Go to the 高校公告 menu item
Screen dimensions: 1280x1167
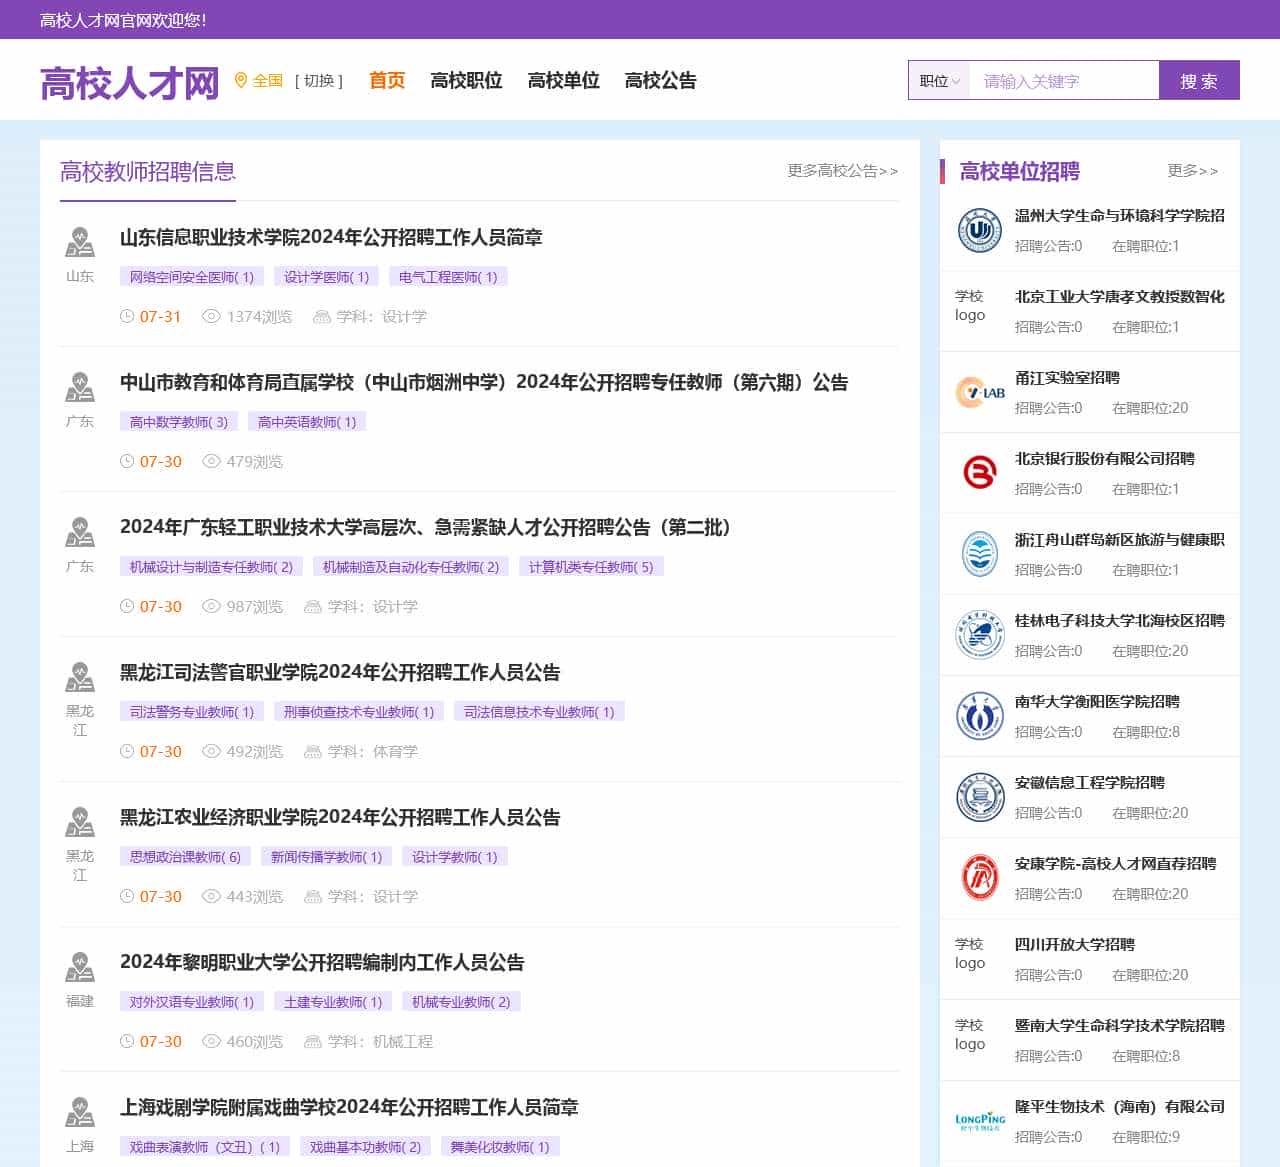(660, 81)
